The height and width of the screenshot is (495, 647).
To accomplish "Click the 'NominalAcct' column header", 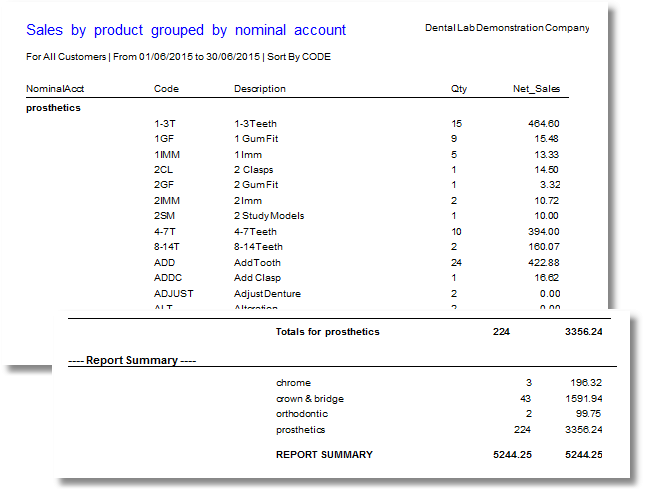I will [55, 89].
